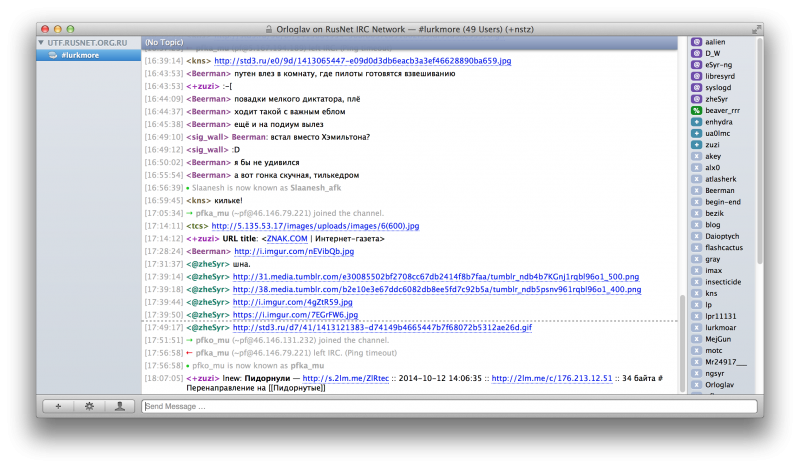Open the imgur 4gZtR59.jpg link
Screen dimensions: 800x468
pyautogui.click(x=292, y=302)
